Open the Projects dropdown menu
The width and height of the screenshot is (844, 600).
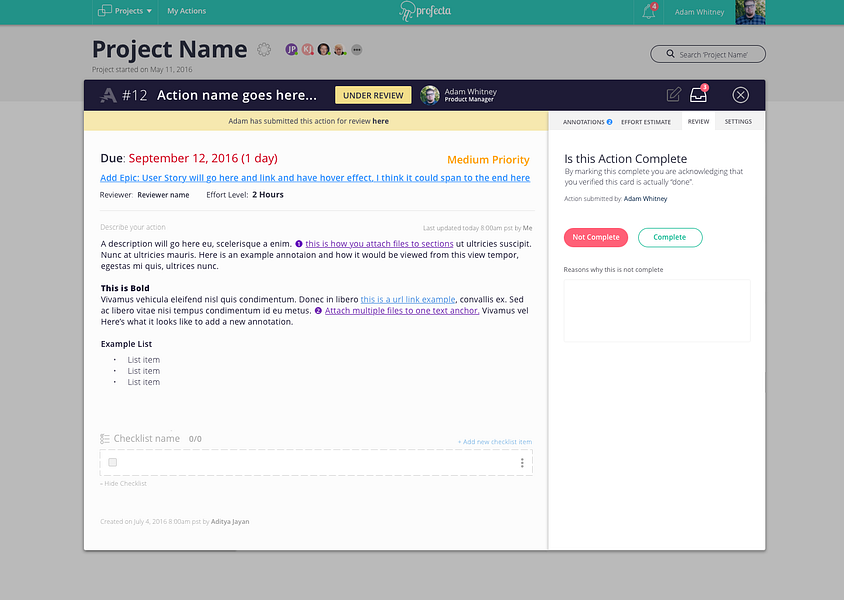click(x=125, y=11)
